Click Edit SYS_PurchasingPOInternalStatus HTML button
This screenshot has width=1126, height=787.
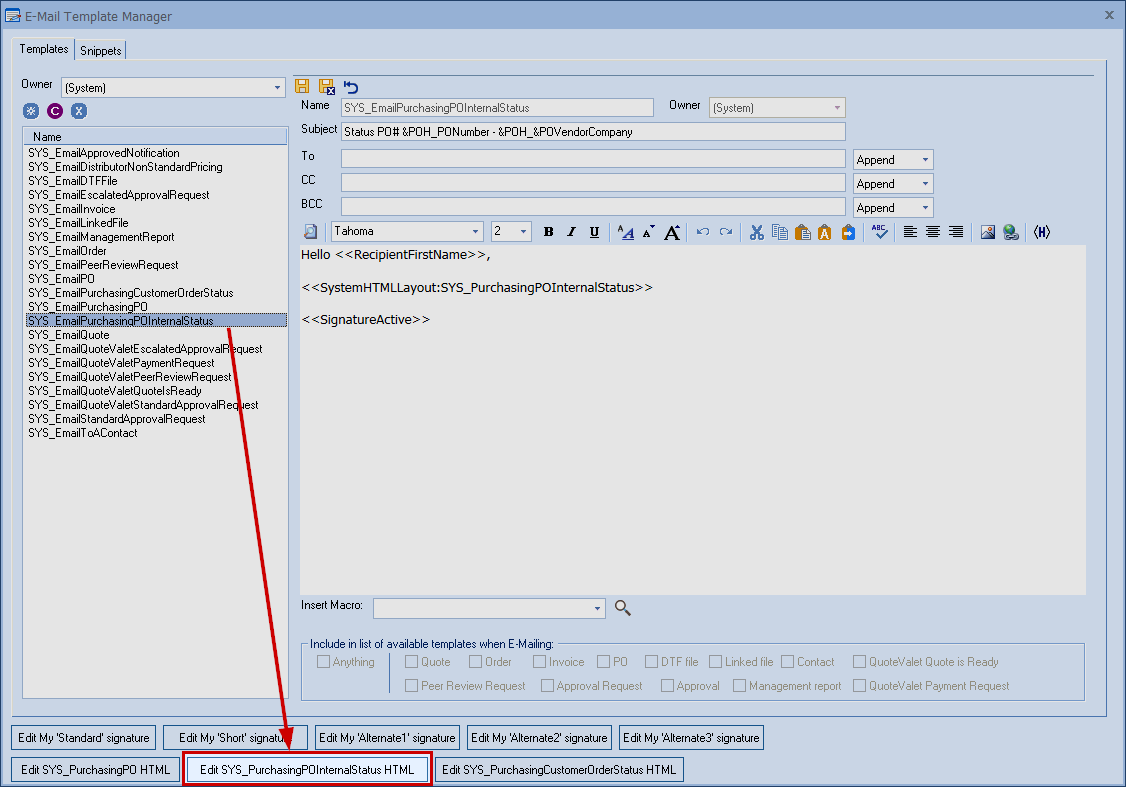[307, 770]
